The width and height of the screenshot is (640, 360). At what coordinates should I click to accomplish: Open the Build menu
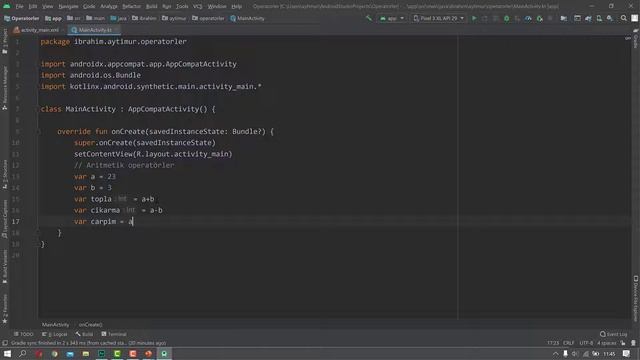point(151,7)
